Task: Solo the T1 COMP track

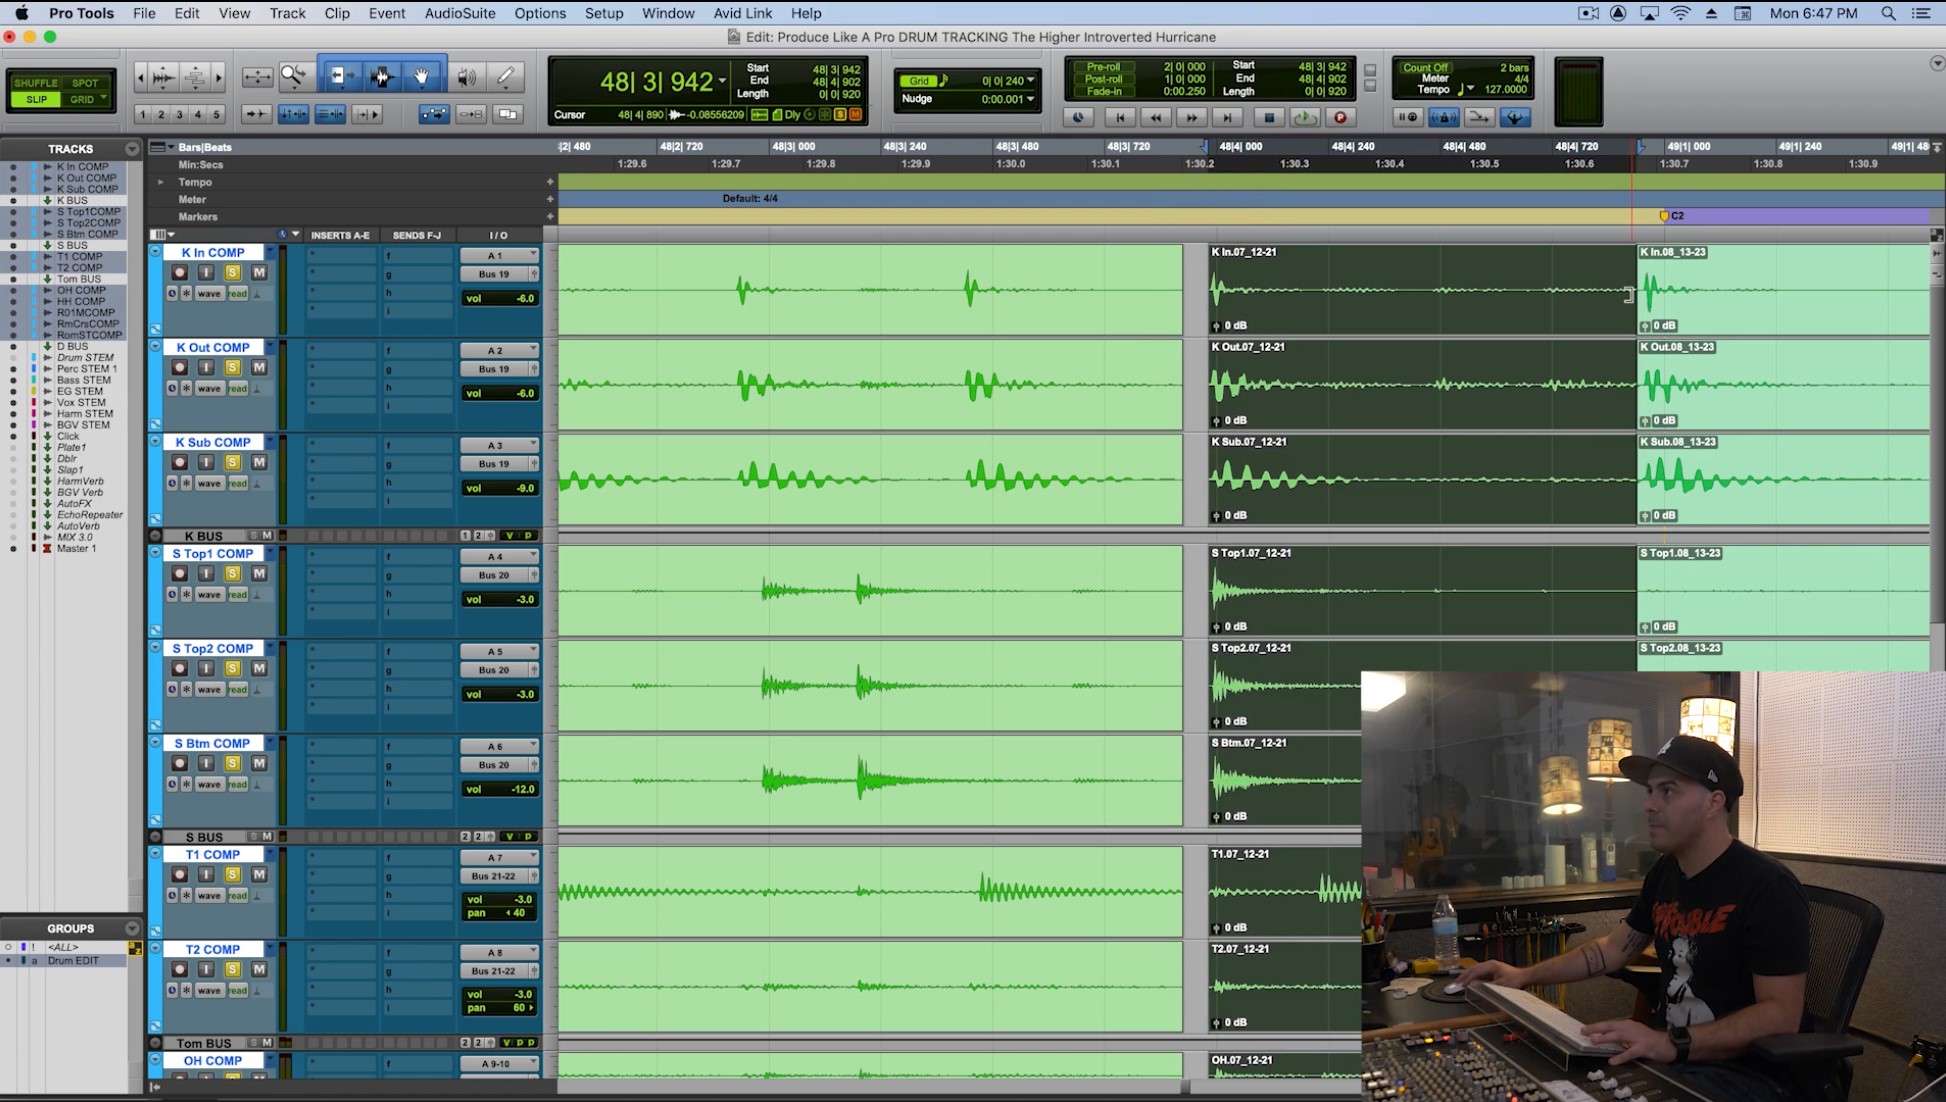Action: click(232, 874)
